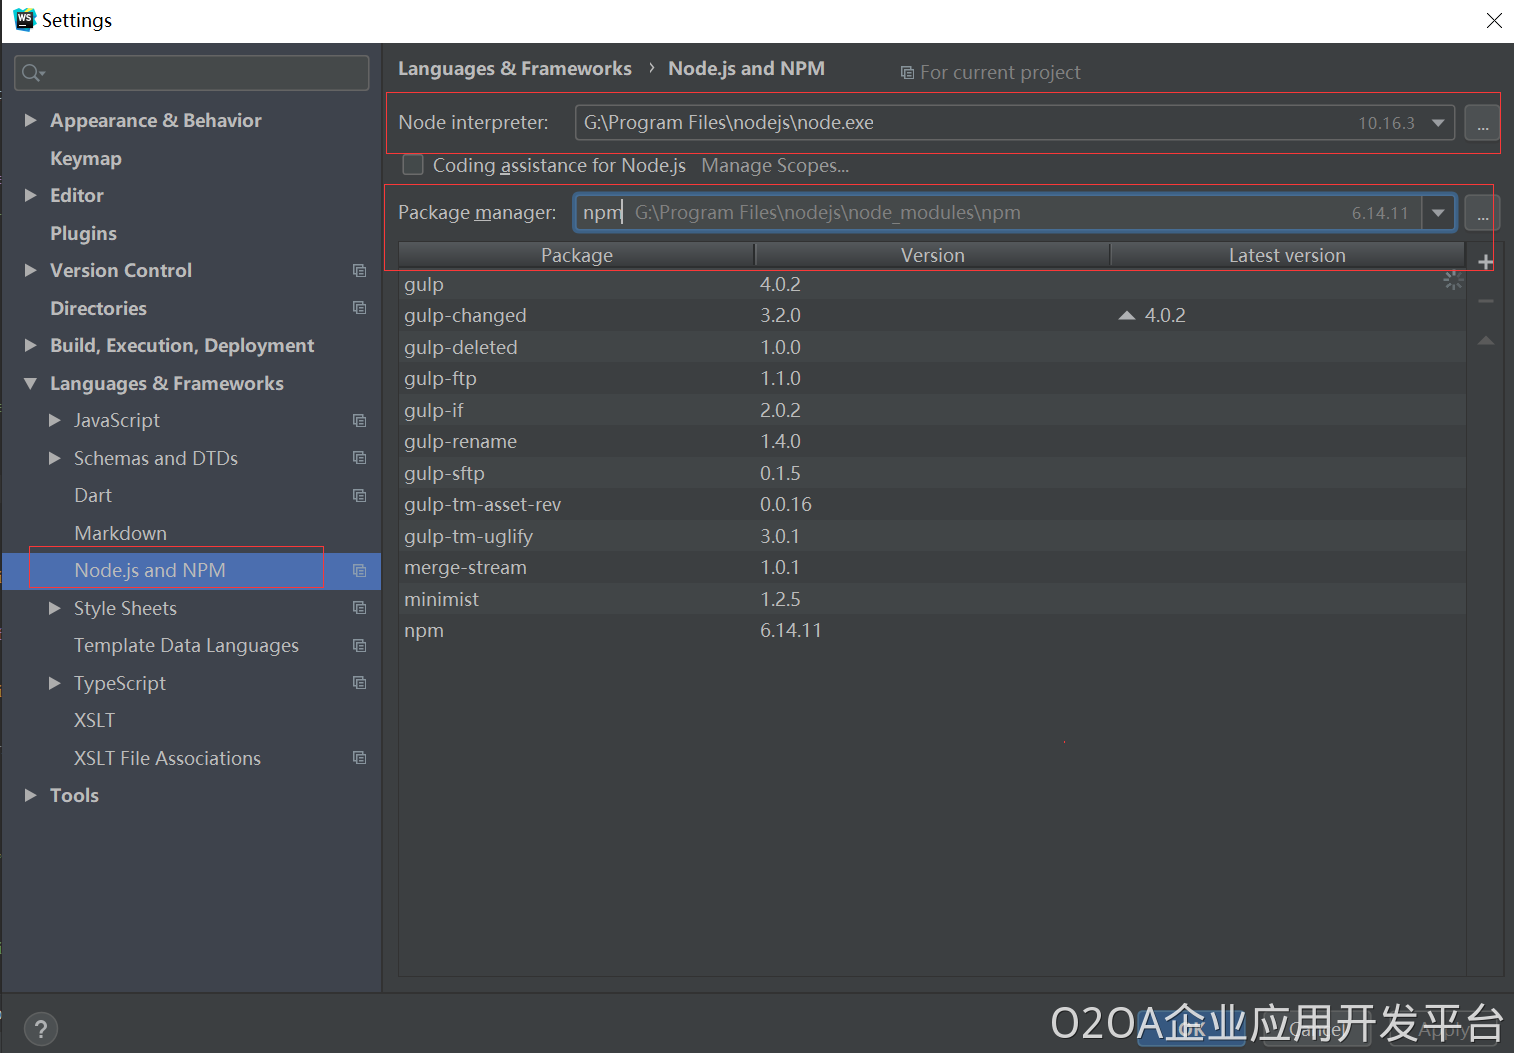This screenshot has width=1514, height=1053.
Task: Browse for package manager with ellipsis button
Action: pyautogui.click(x=1482, y=214)
